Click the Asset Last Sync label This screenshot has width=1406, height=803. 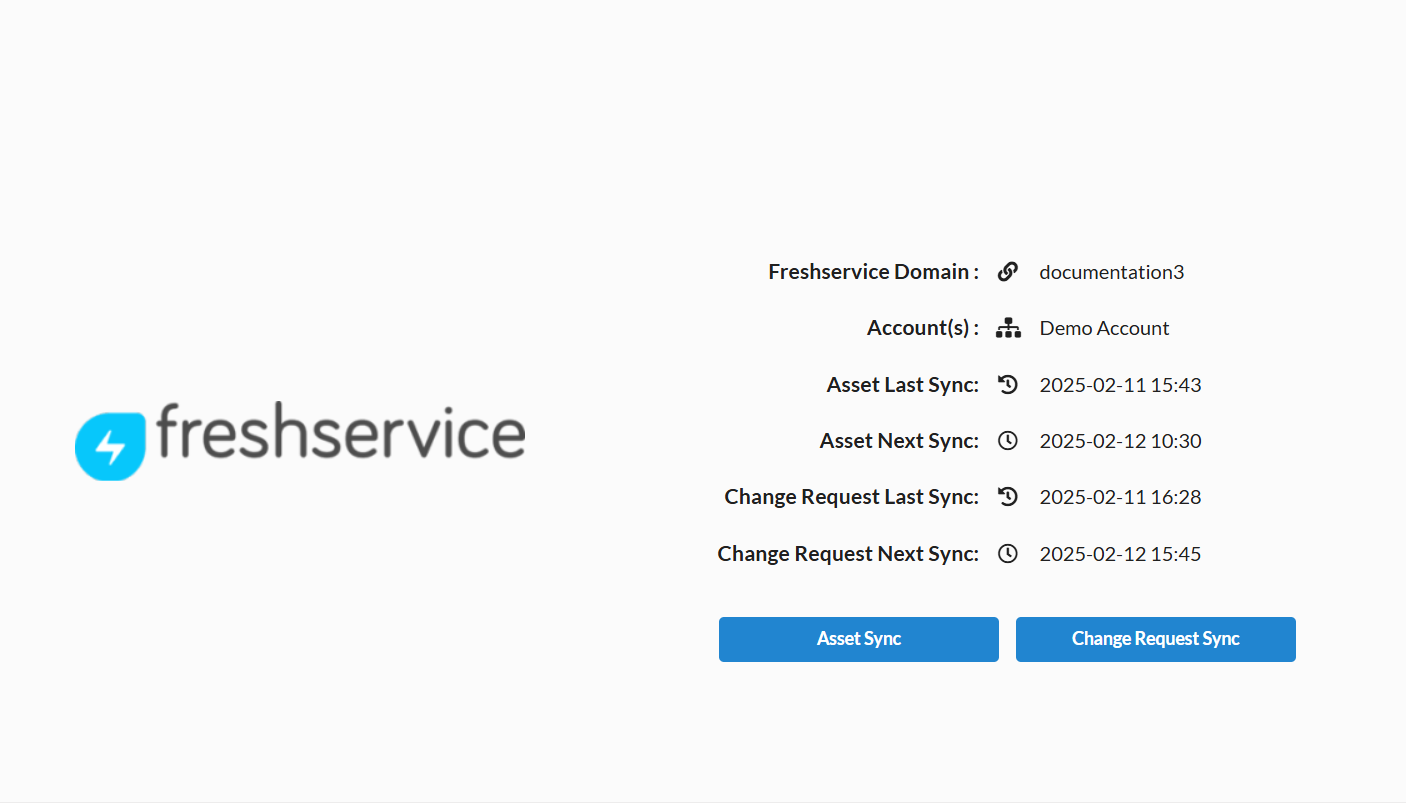pos(902,385)
